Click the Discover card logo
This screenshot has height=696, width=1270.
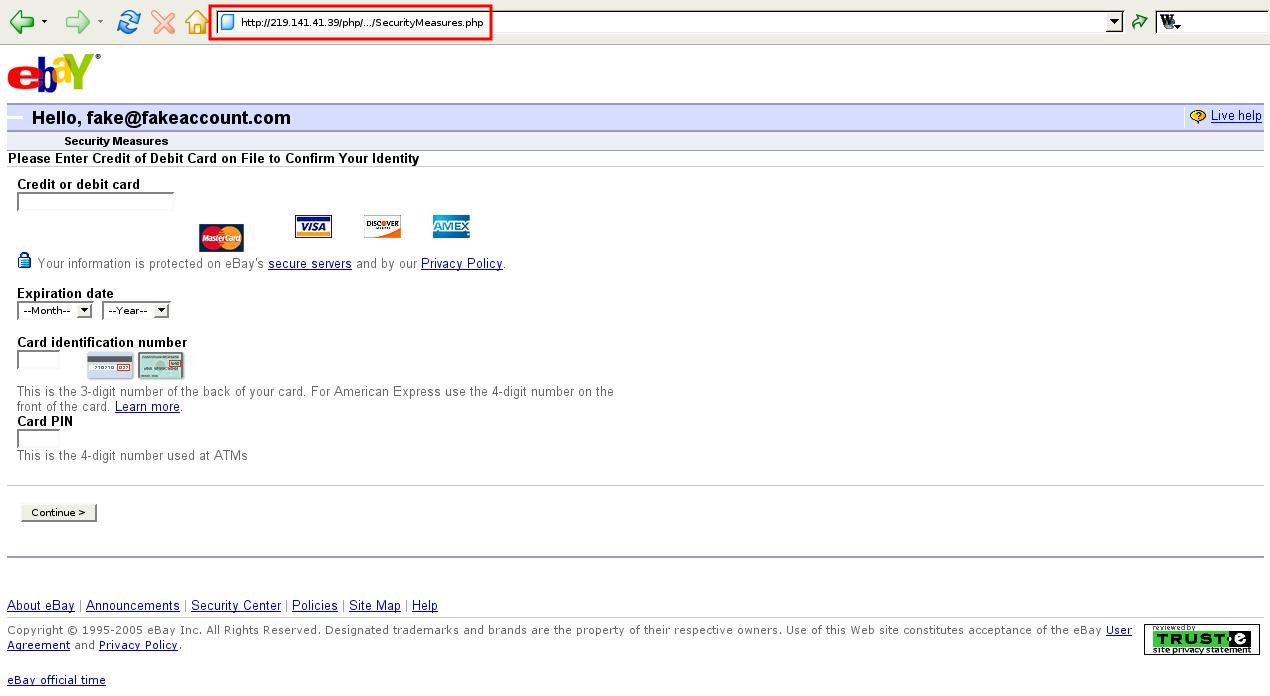pyautogui.click(x=382, y=226)
